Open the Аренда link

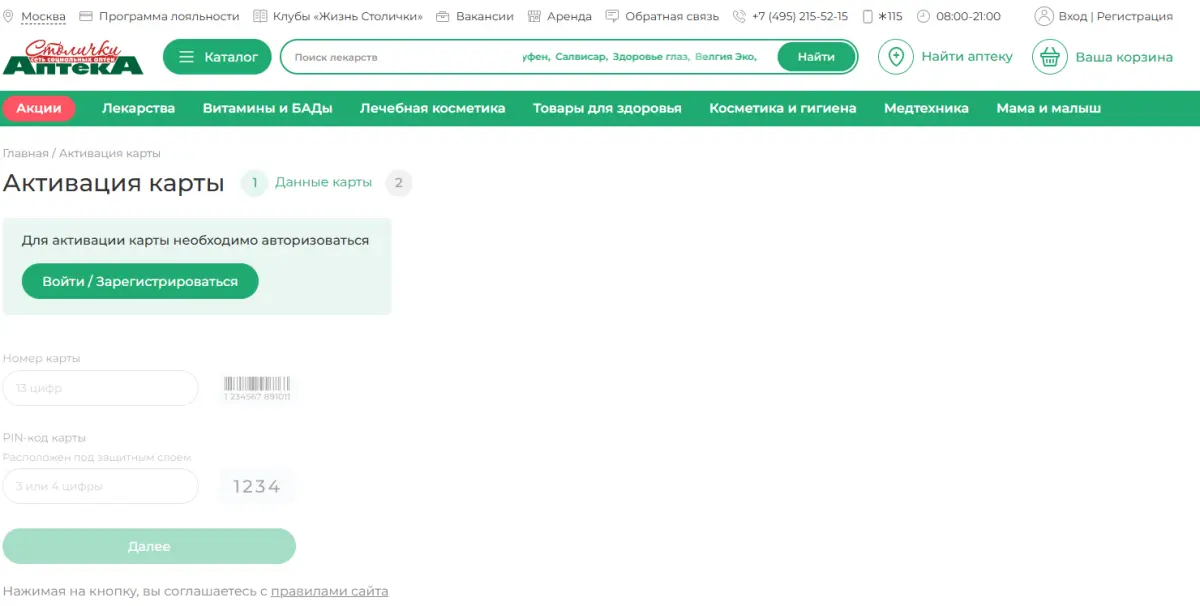569,16
